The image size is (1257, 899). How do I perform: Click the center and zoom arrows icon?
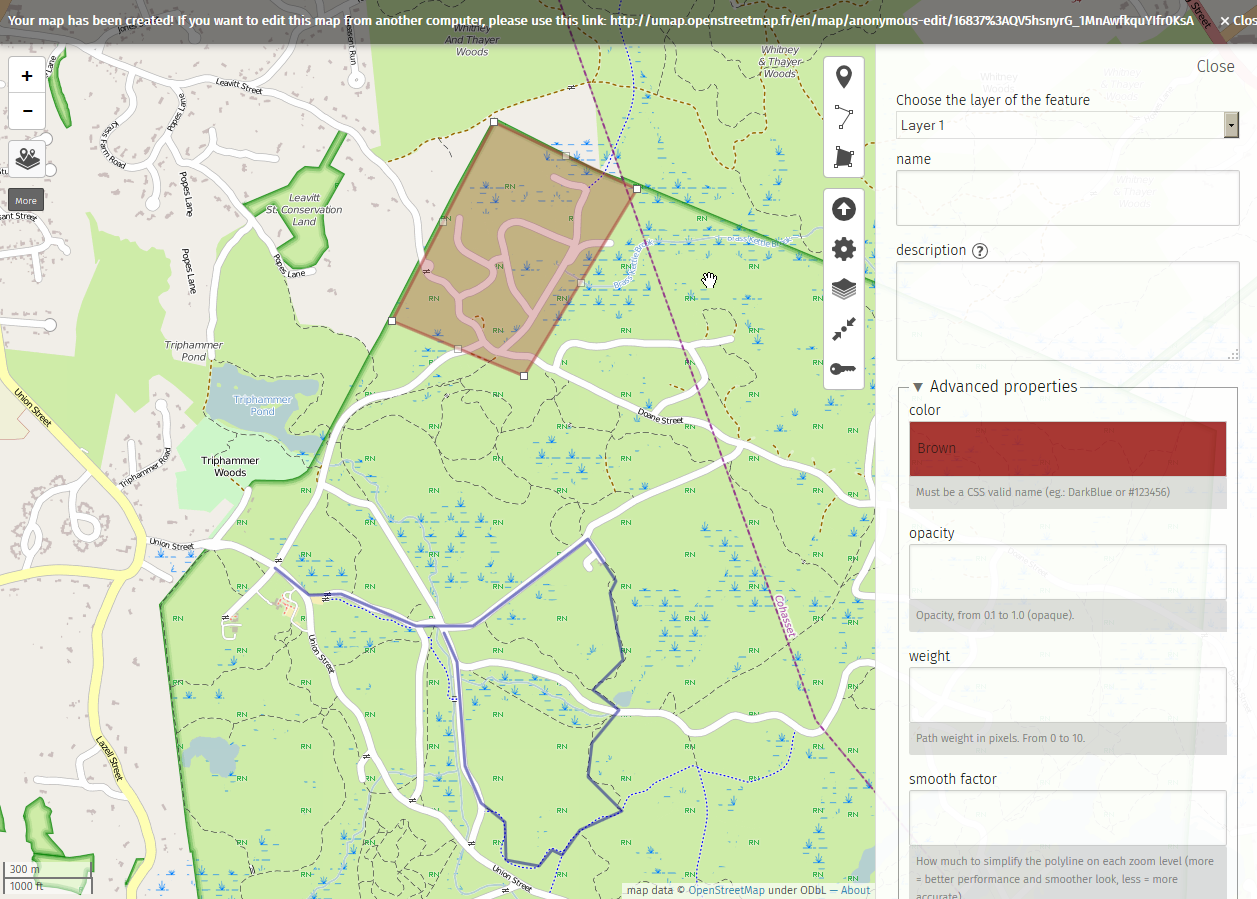(x=844, y=329)
